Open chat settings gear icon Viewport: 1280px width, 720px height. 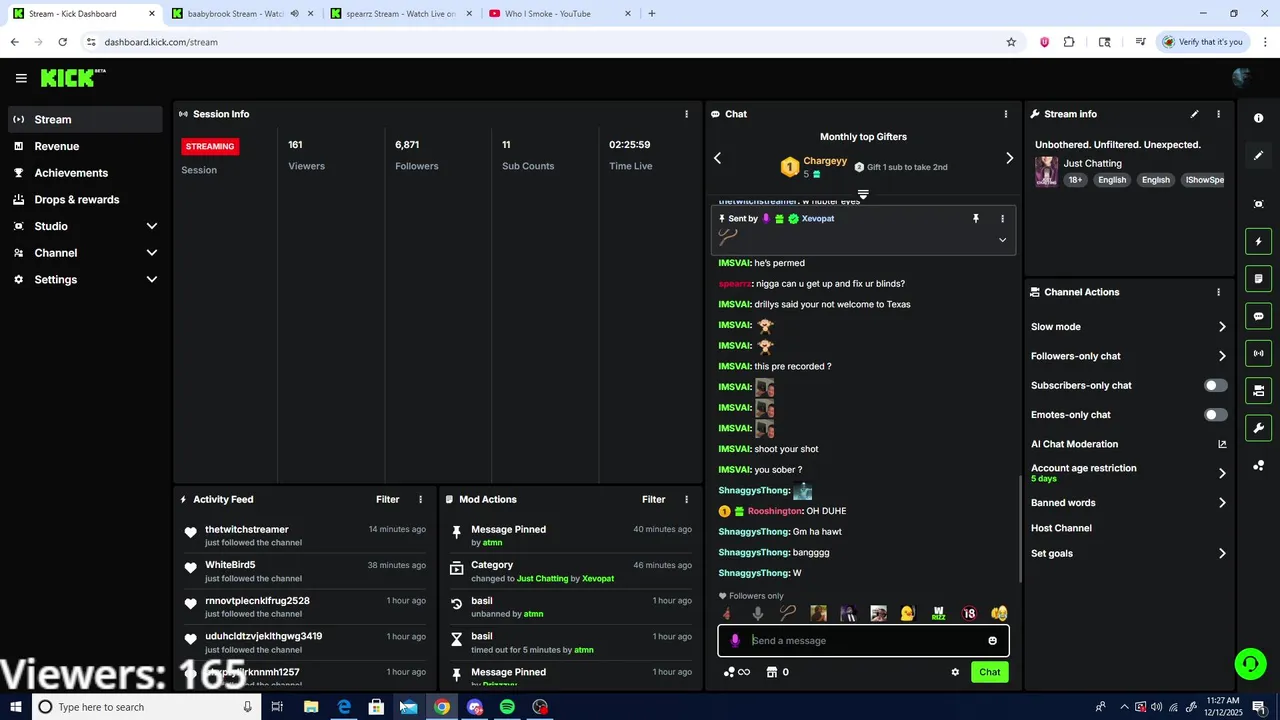point(955,672)
